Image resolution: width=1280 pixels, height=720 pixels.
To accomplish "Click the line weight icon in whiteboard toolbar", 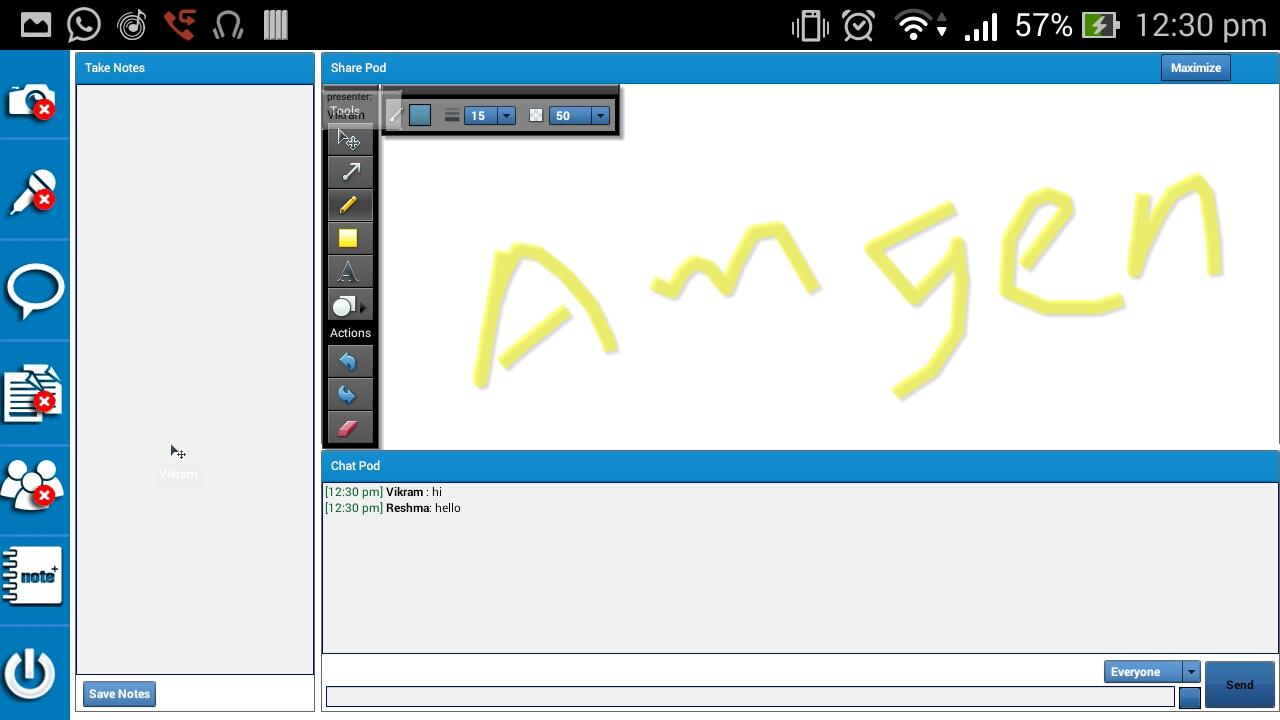I will click(452, 116).
